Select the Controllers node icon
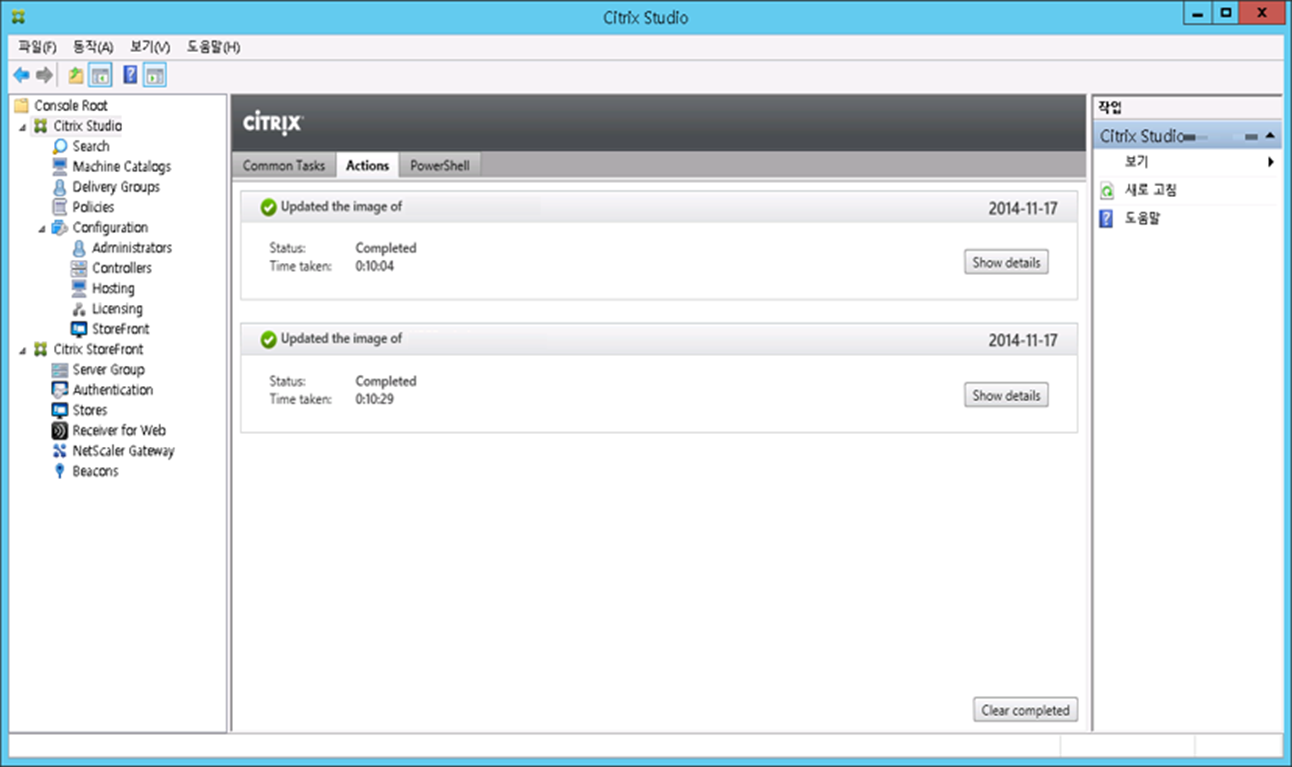1292x767 pixels. 80,268
